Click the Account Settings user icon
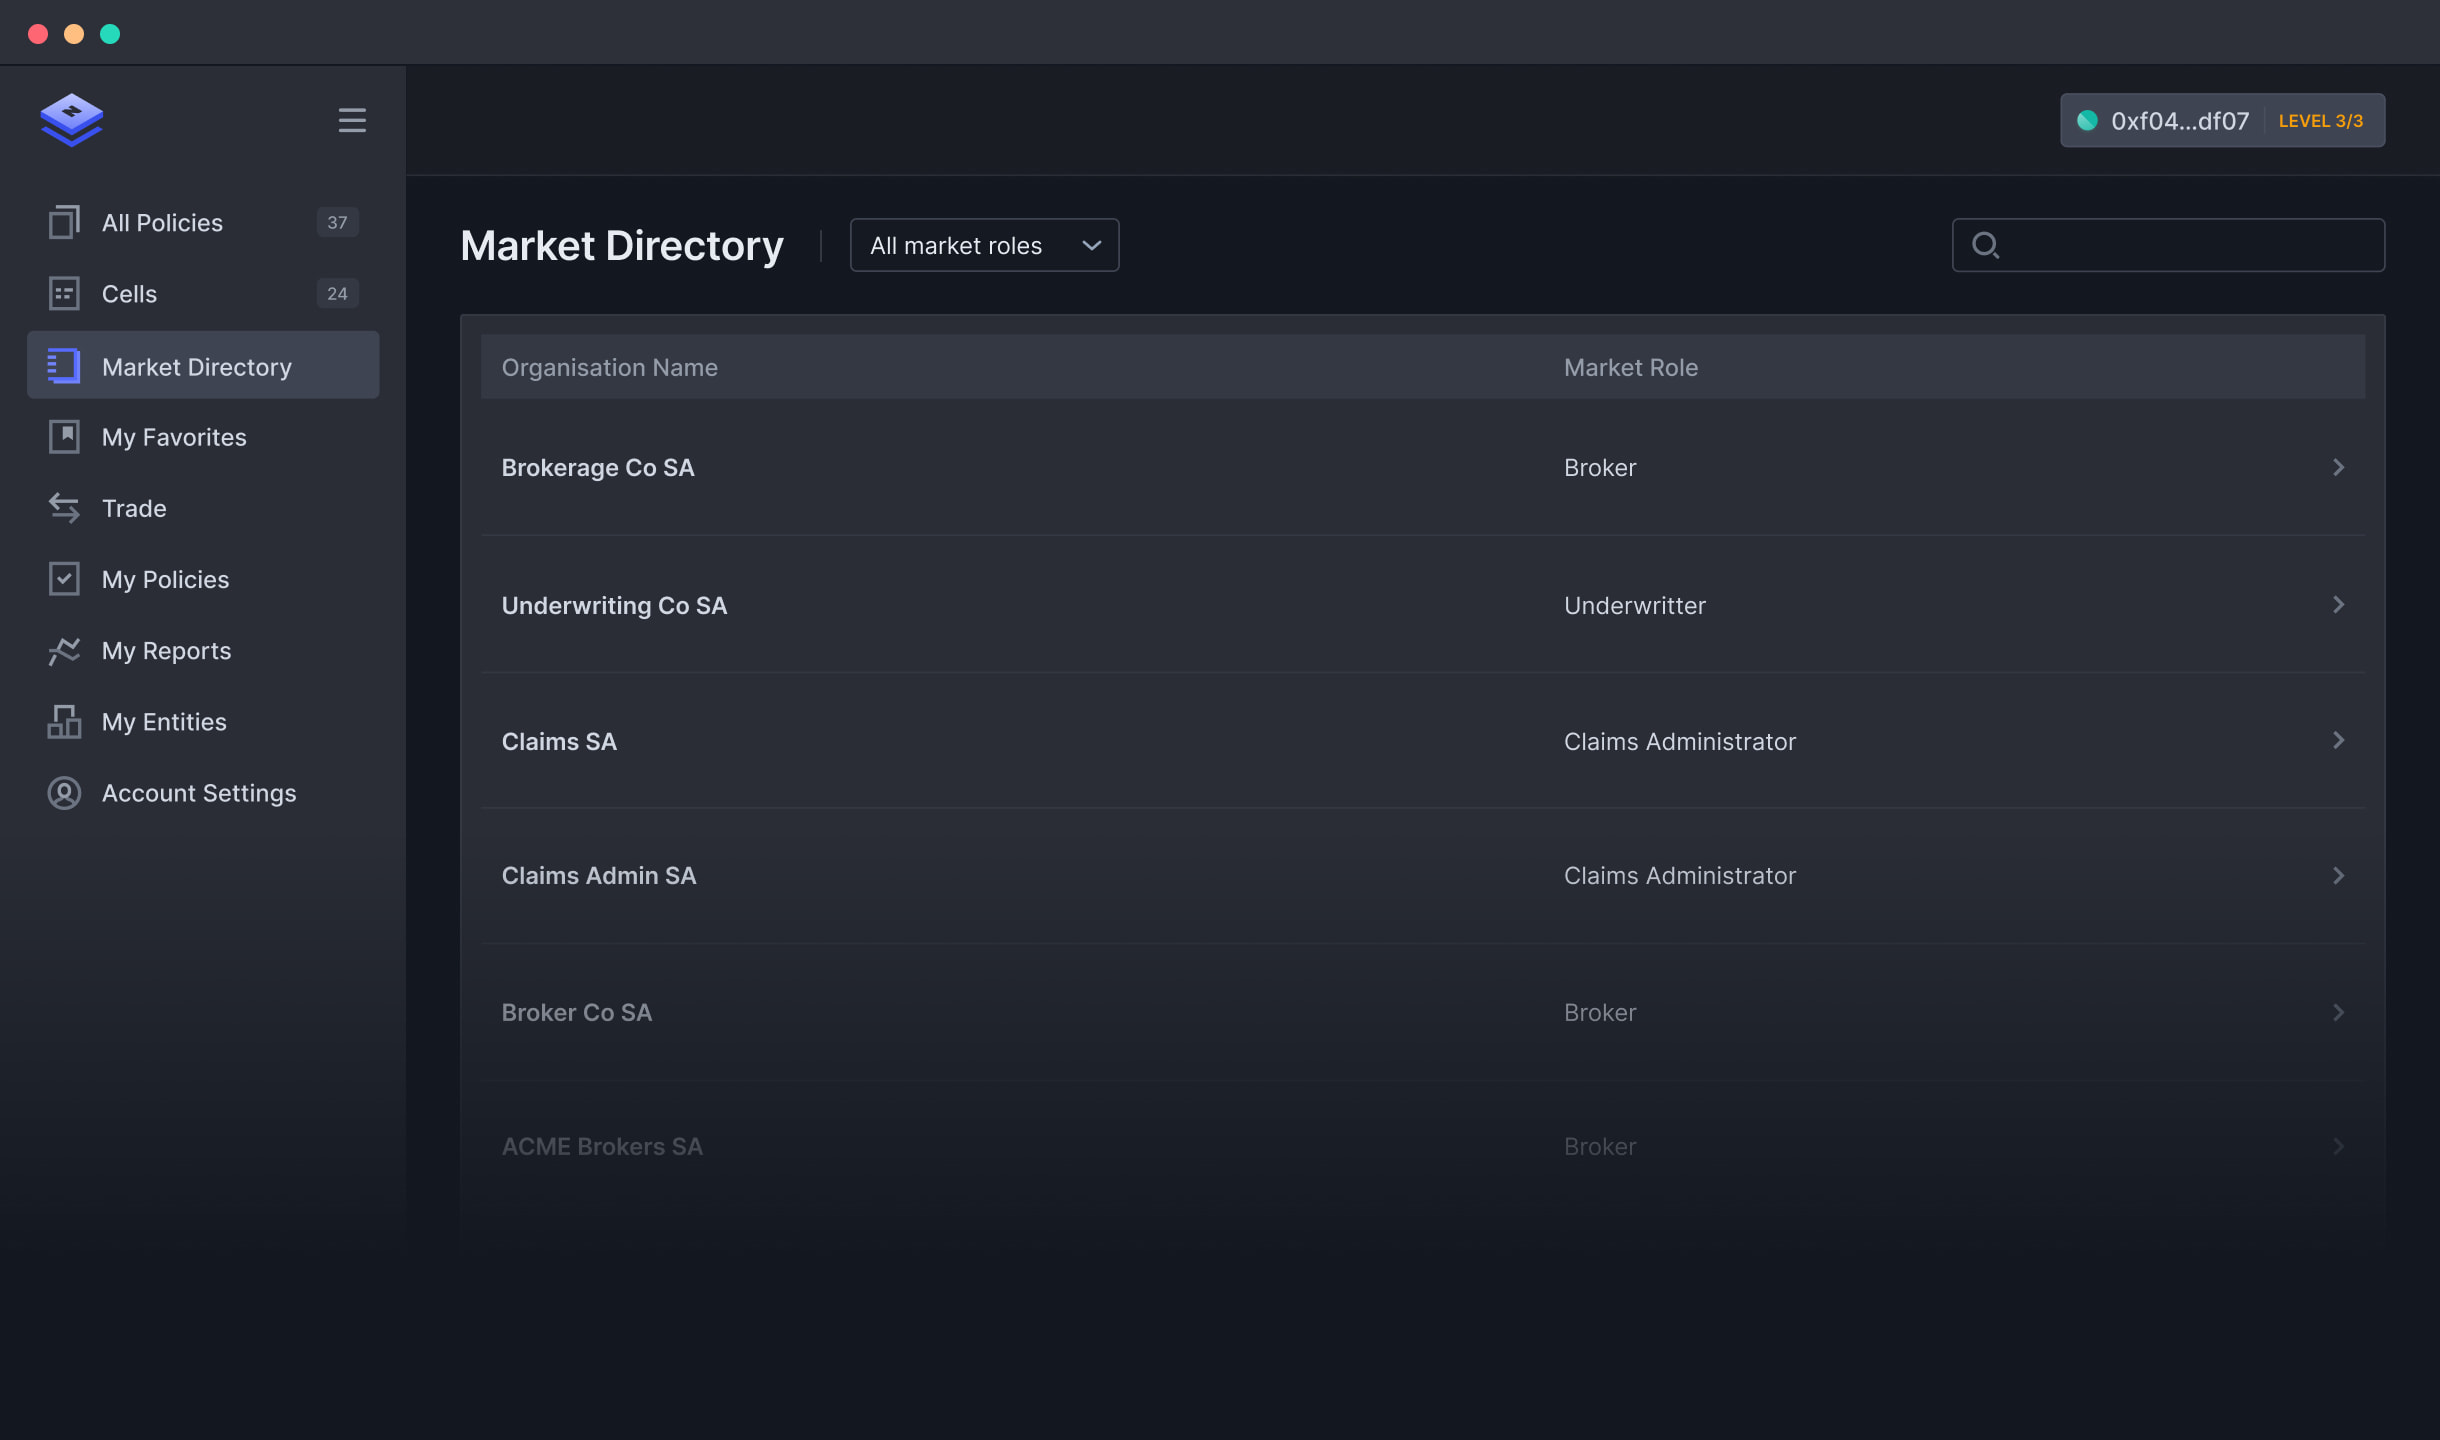Image resolution: width=2440 pixels, height=1440 pixels. [x=64, y=793]
